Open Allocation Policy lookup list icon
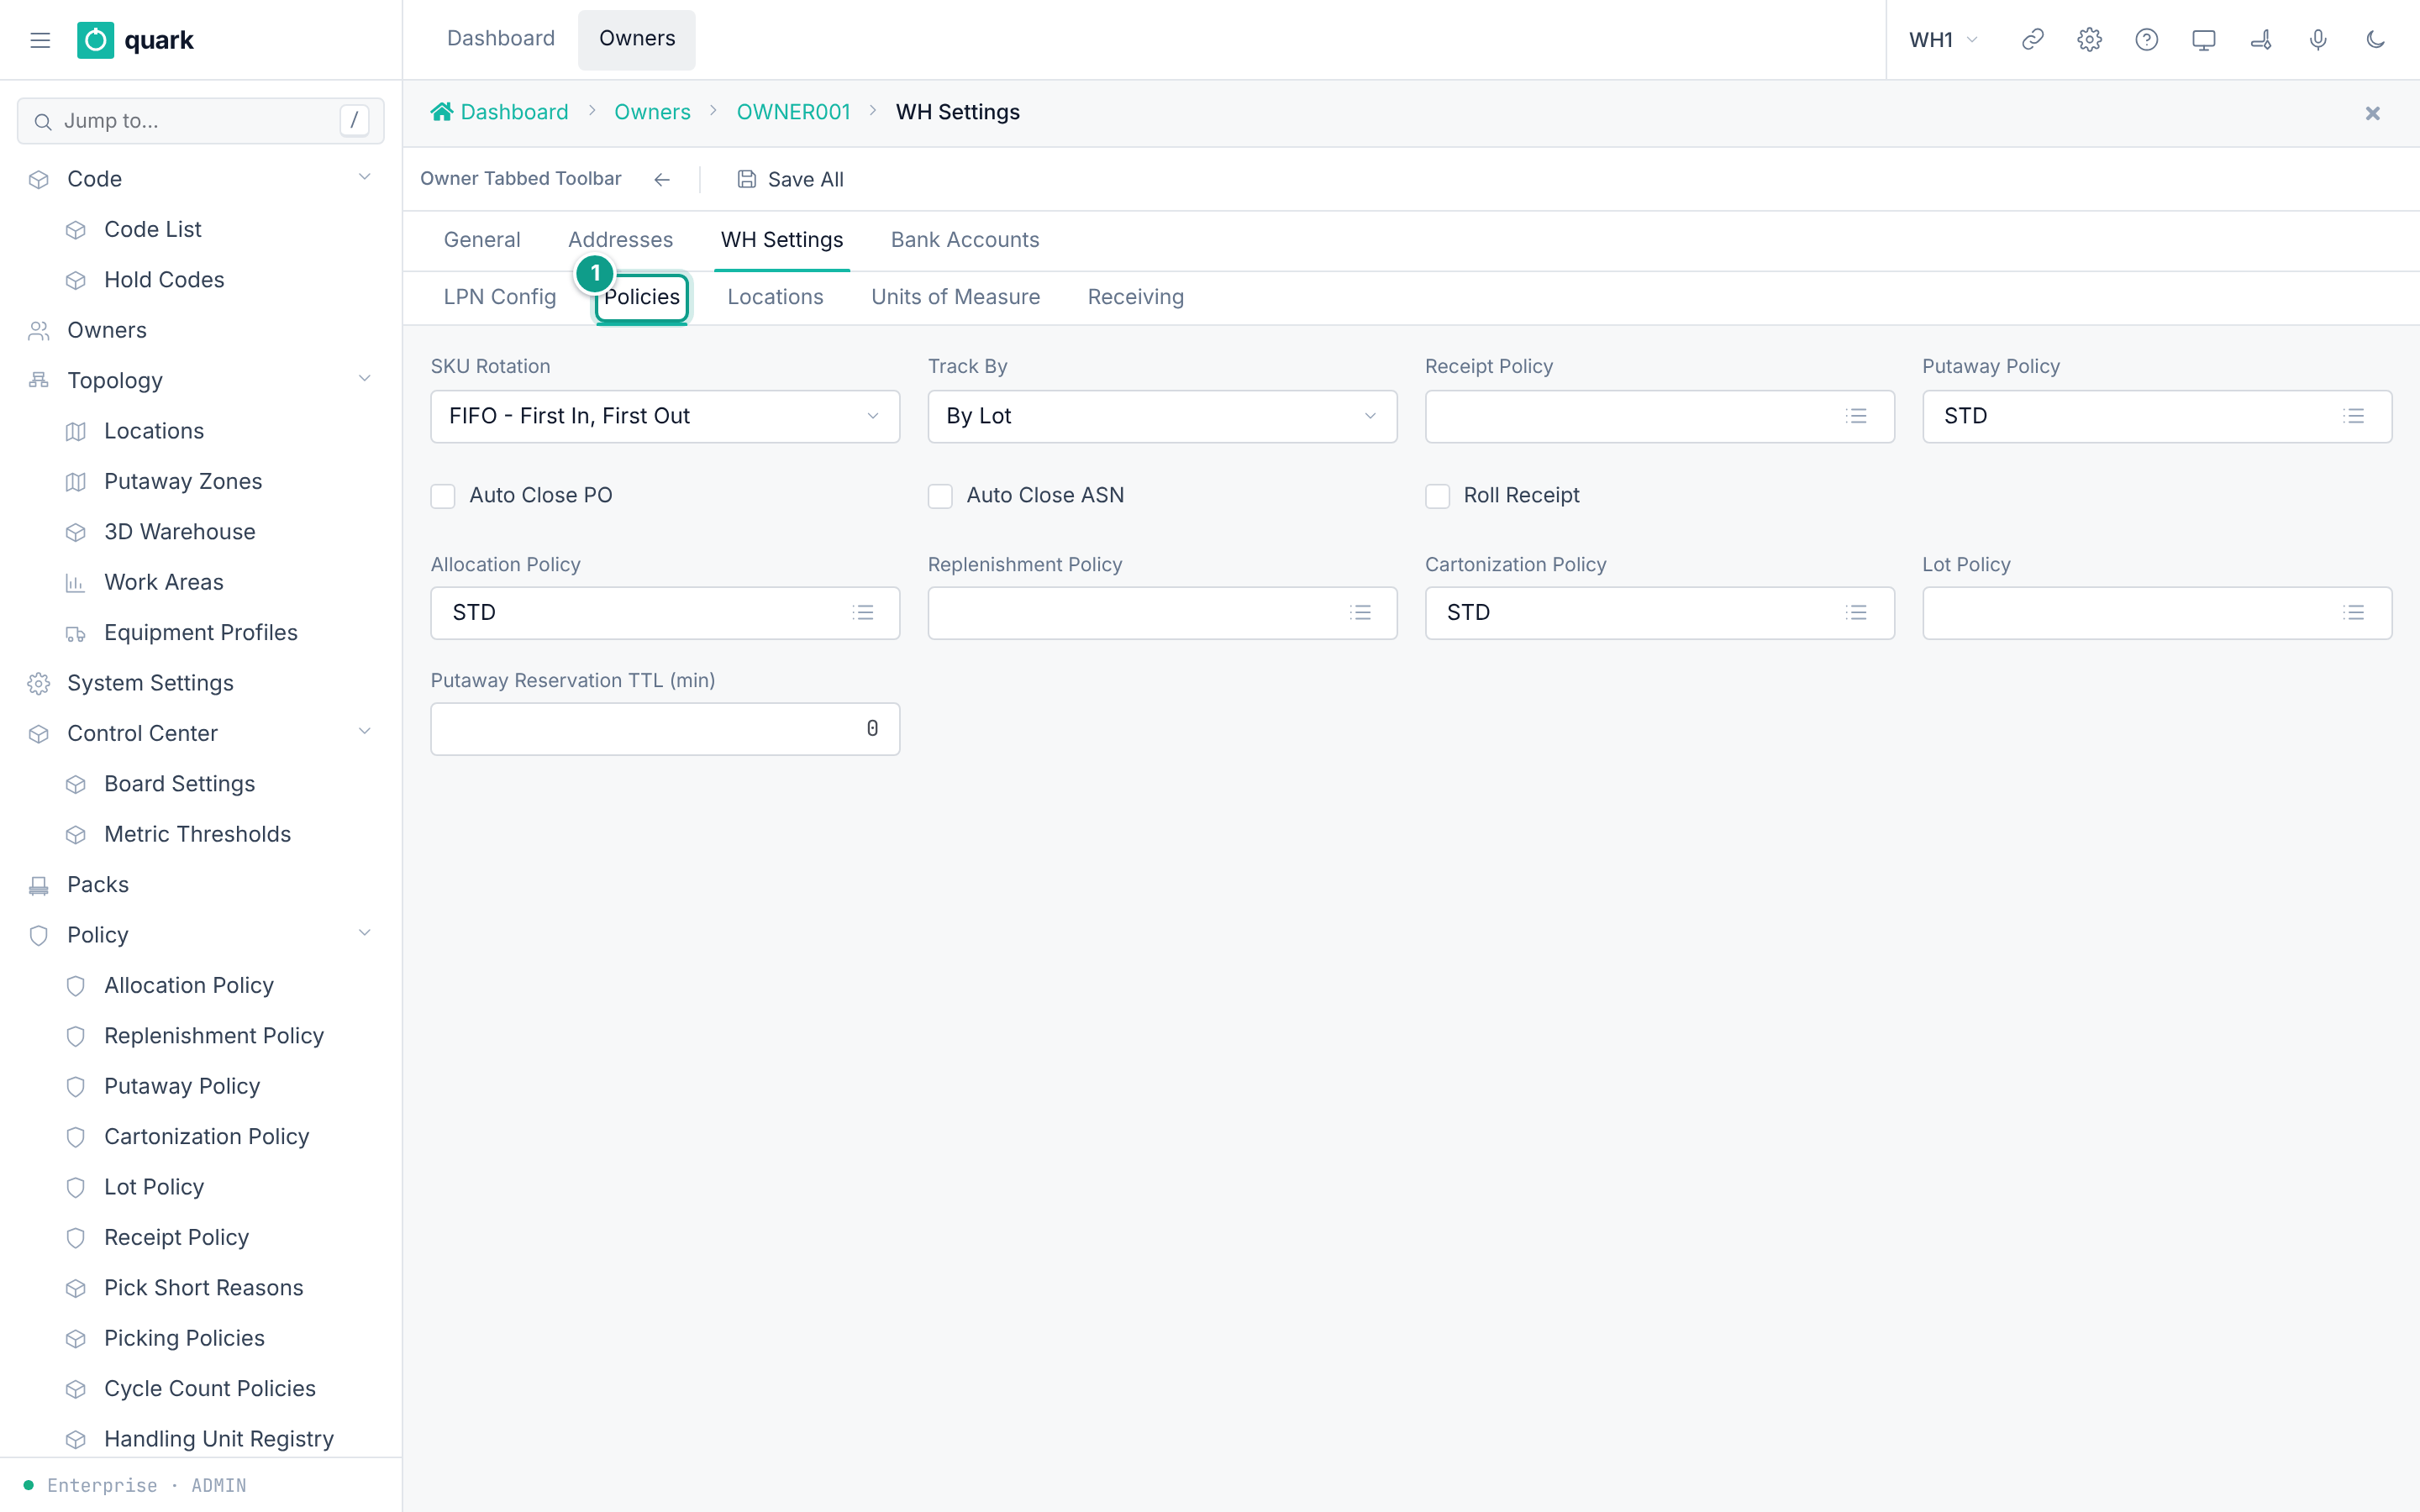This screenshot has width=2420, height=1512. click(x=862, y=612)
